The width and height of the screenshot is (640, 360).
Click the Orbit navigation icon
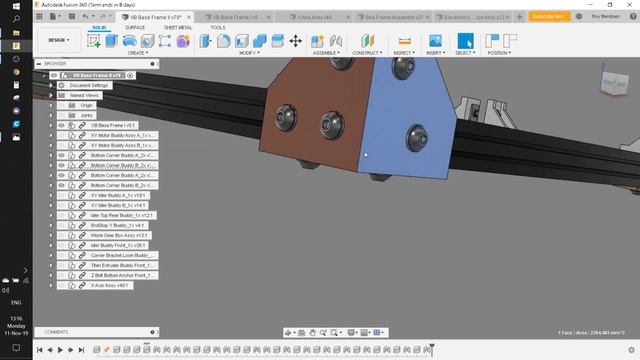(288, 333)
